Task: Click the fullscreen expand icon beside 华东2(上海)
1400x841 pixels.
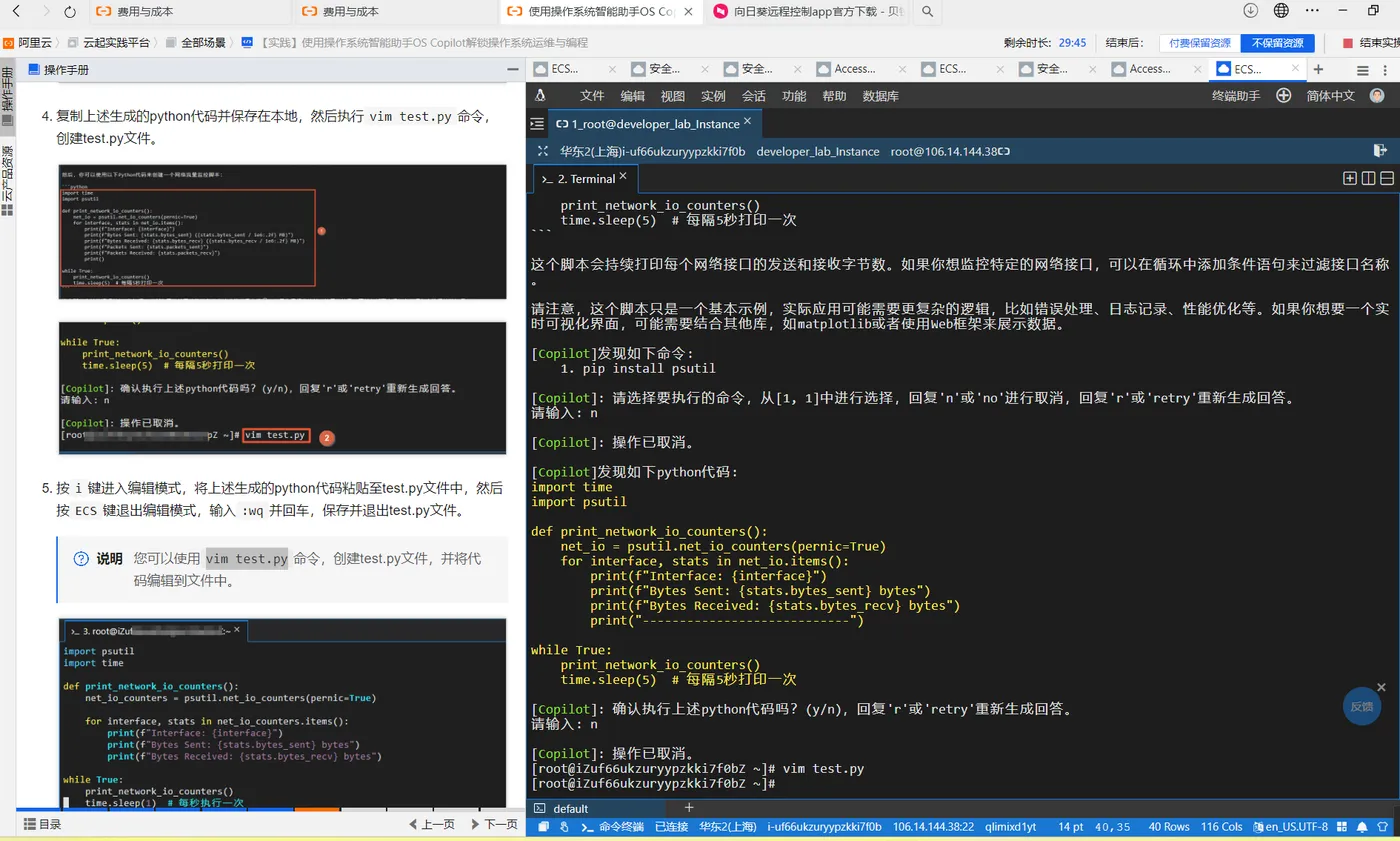Action: [x=543, y=151]
